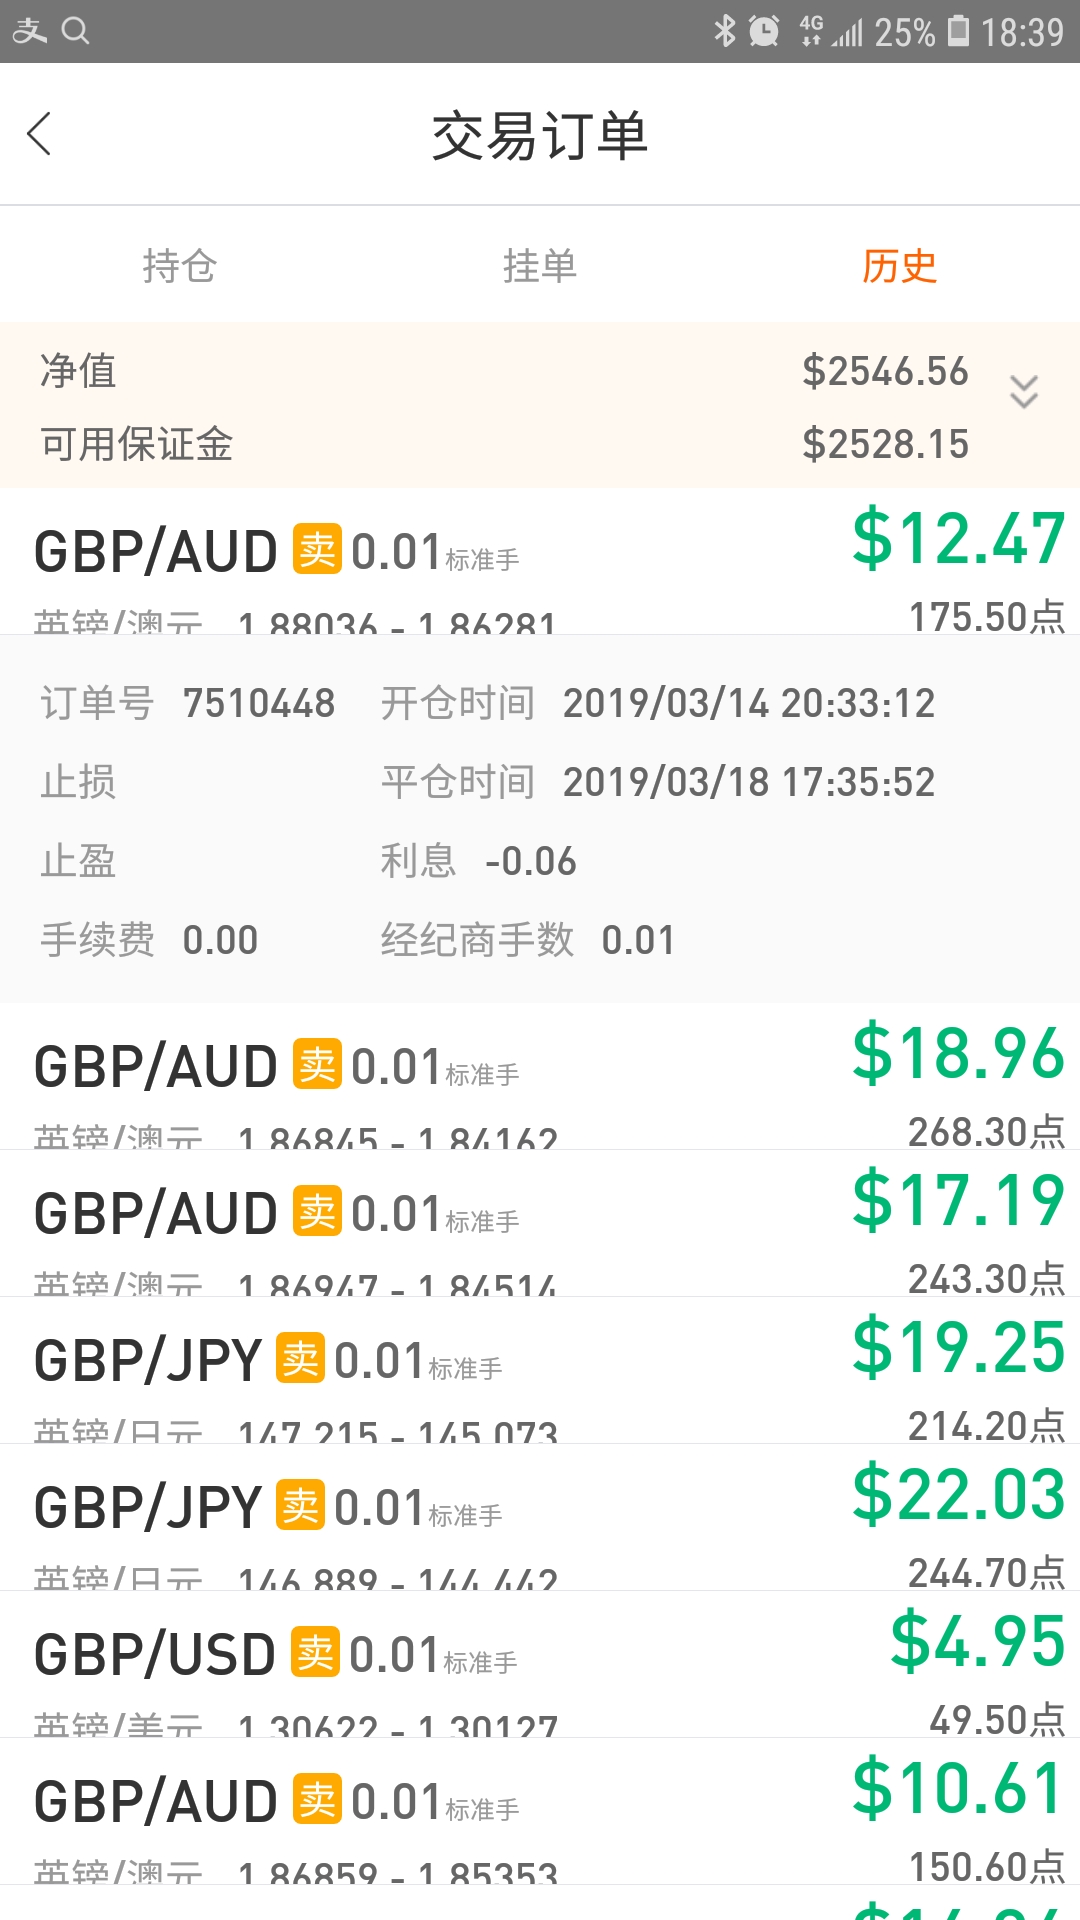This screenshot has width=1080, height=1920.
Task: Open the $4.95 GBP/USD order details
Action: [x=540, y=1664]
